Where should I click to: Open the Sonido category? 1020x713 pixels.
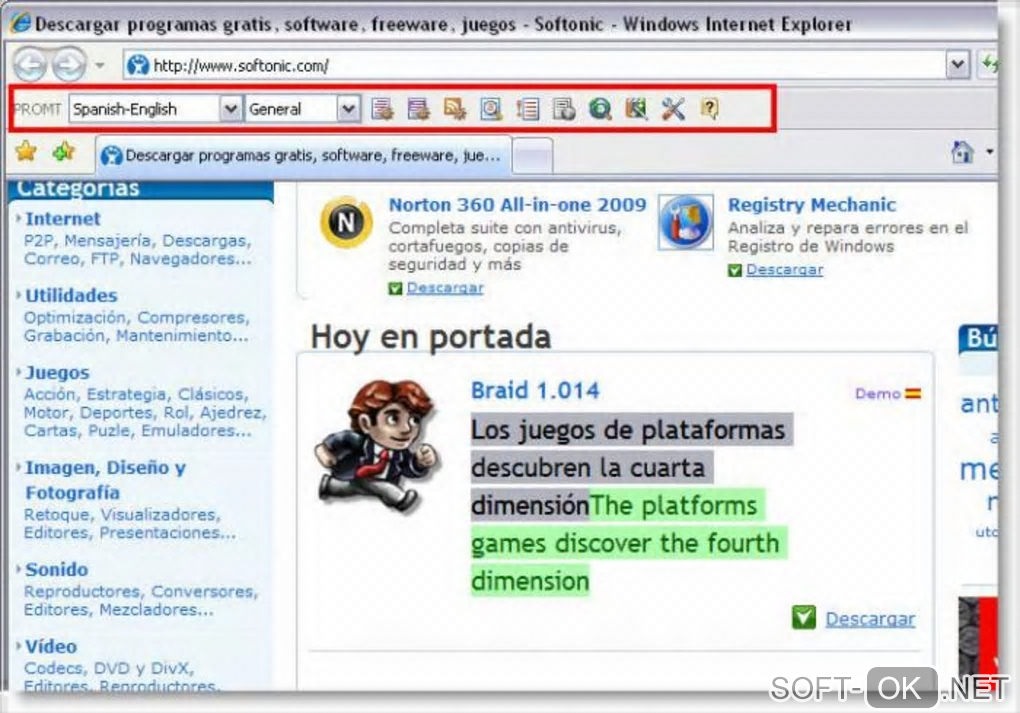point(57,569)
